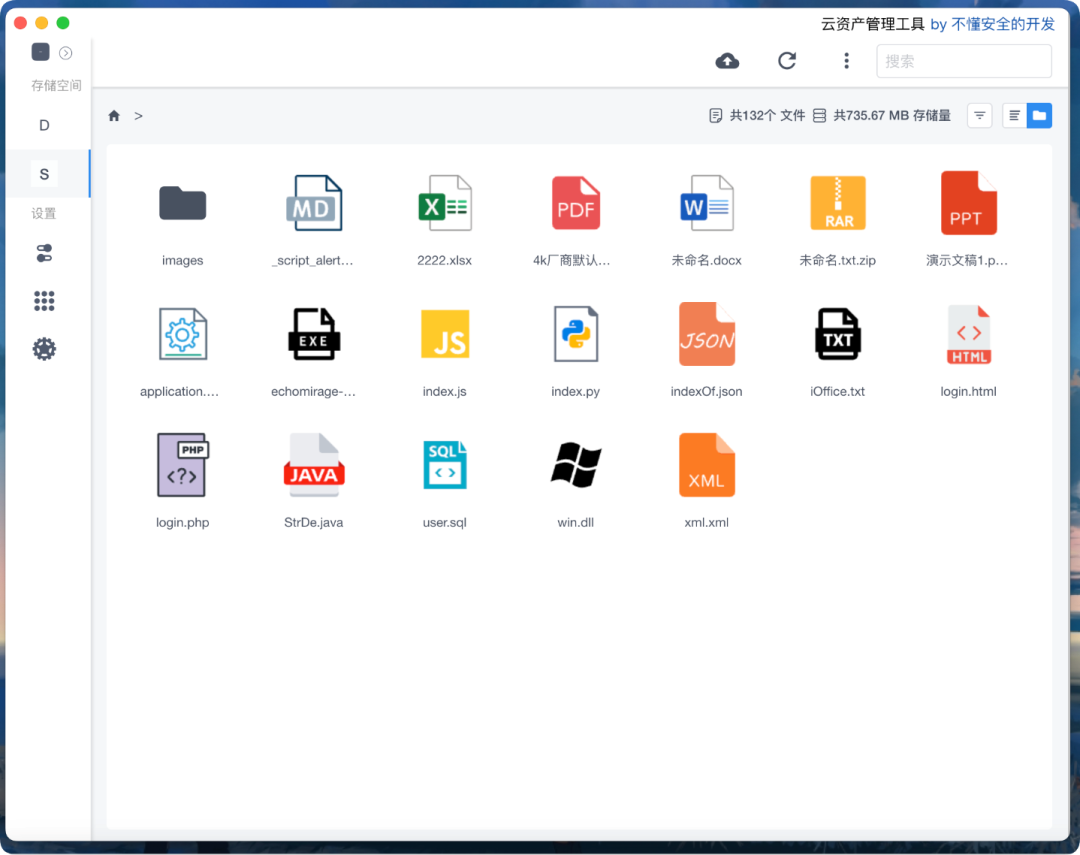Refresh the file list
This screenshot has height=855, width=1080.
tap(787, 61)
